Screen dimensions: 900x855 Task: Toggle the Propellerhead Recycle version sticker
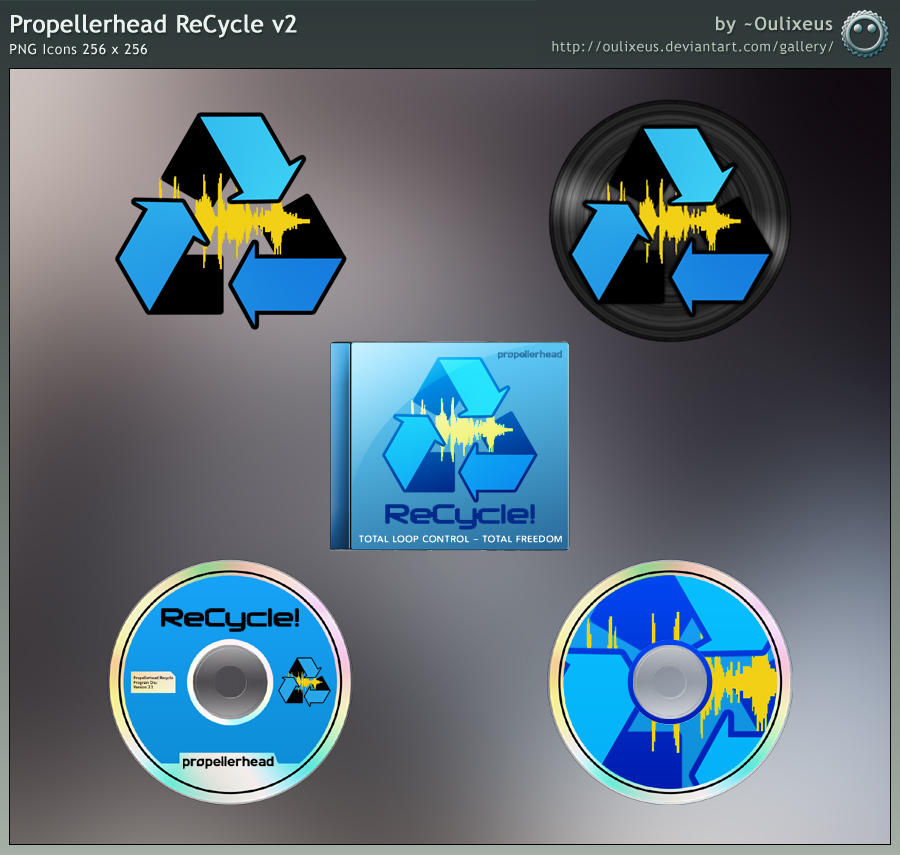pyautogui.click(x=152, y=681)
